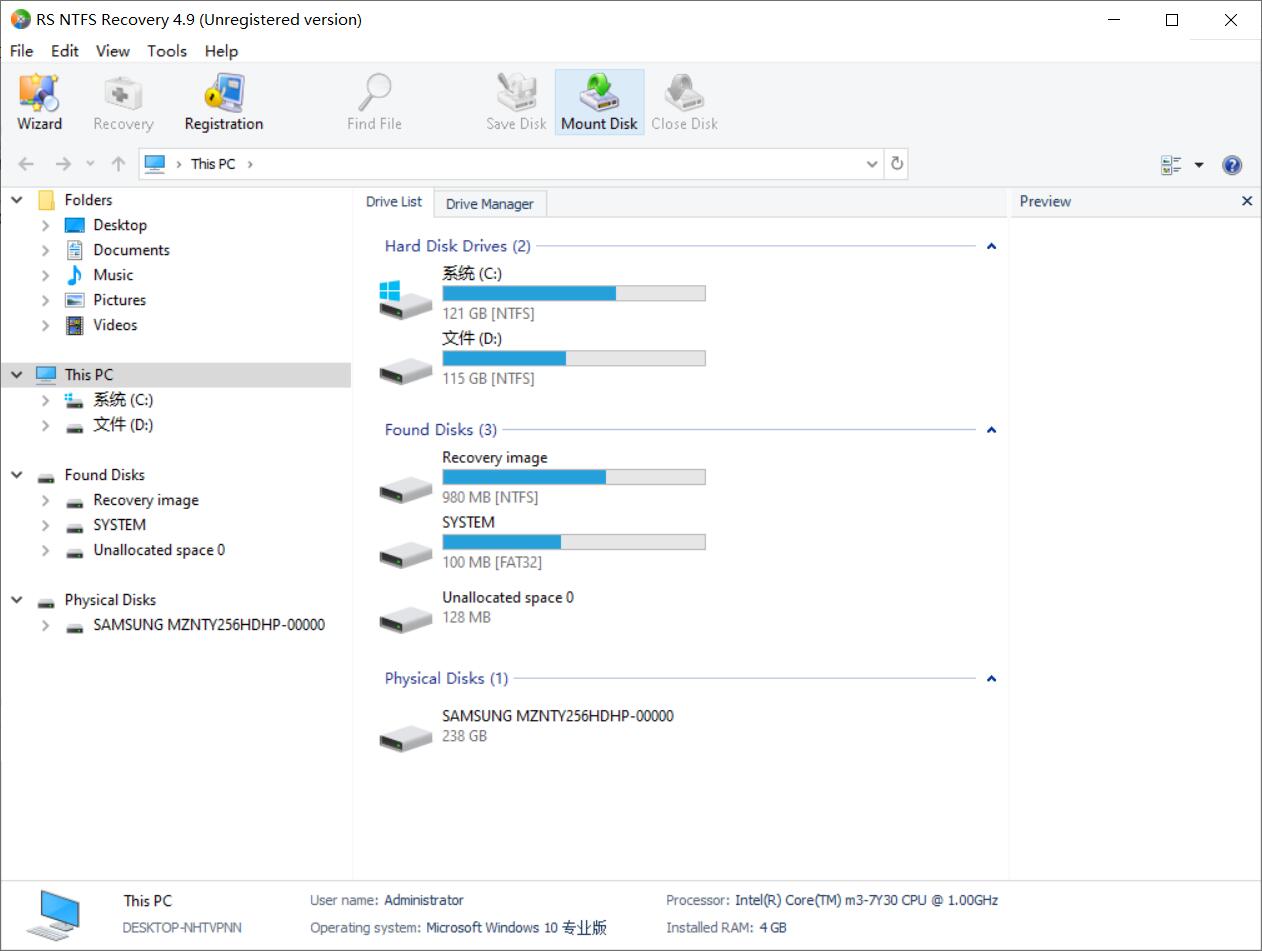Click the 文件 (D:) usage bar
The width and height of the screenshot is (1262, 951).
point(574,358)
